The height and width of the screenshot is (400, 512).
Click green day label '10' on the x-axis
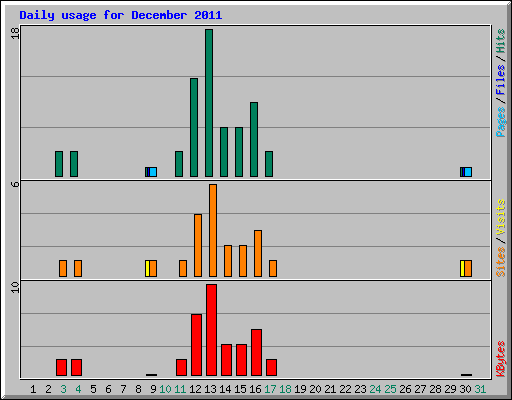click(x=165, y=389)
